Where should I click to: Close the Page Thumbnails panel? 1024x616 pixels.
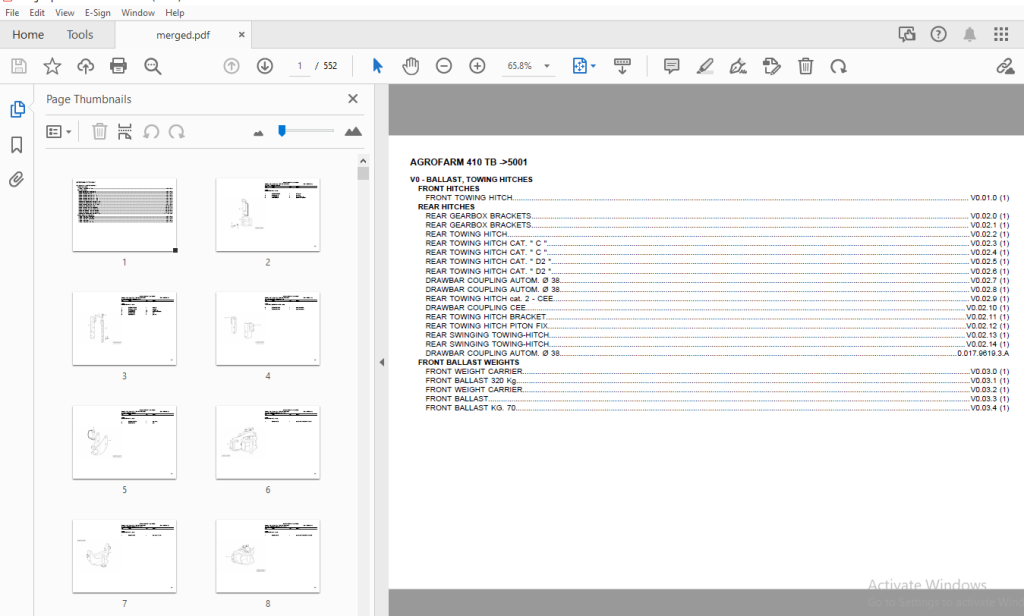click(x=353, y=99)
